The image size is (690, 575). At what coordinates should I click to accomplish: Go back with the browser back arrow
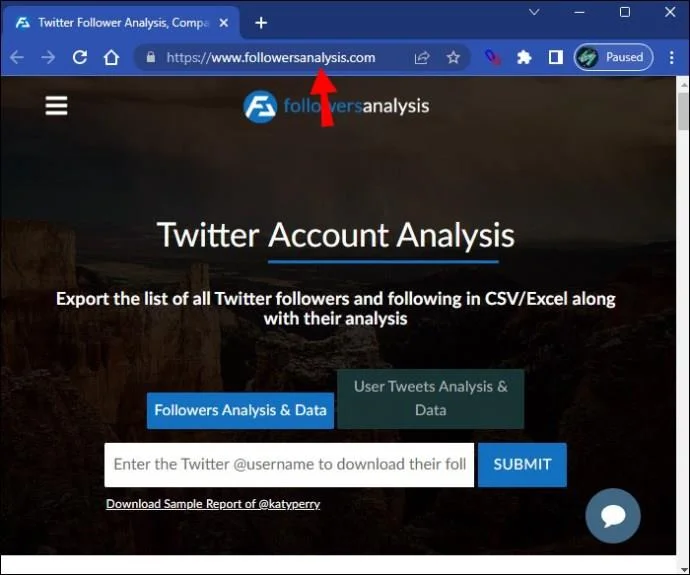point(17,57)
